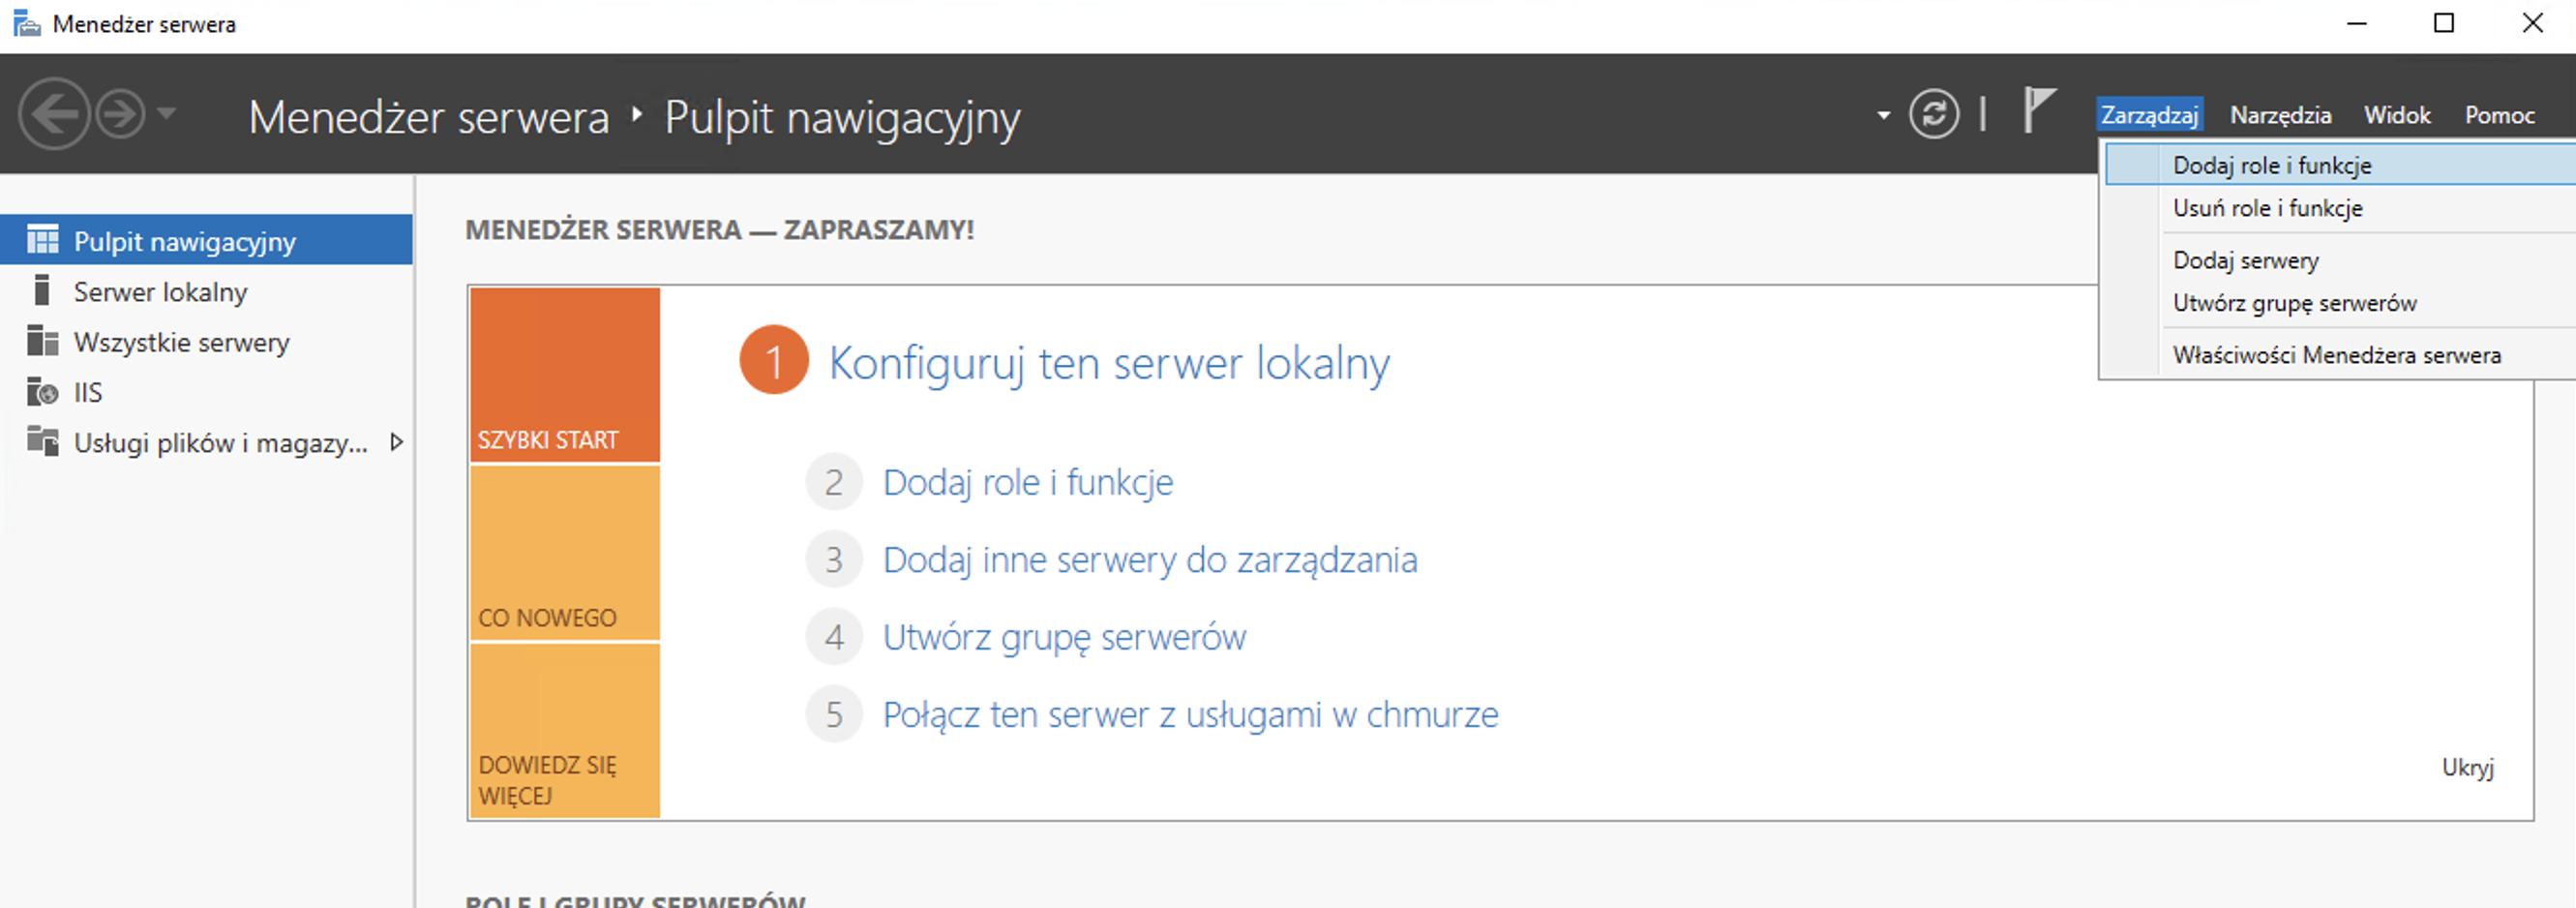Screen dimensions: 2576x908
Task: Click the forward navigation arrow
Action: click(117, 114)
